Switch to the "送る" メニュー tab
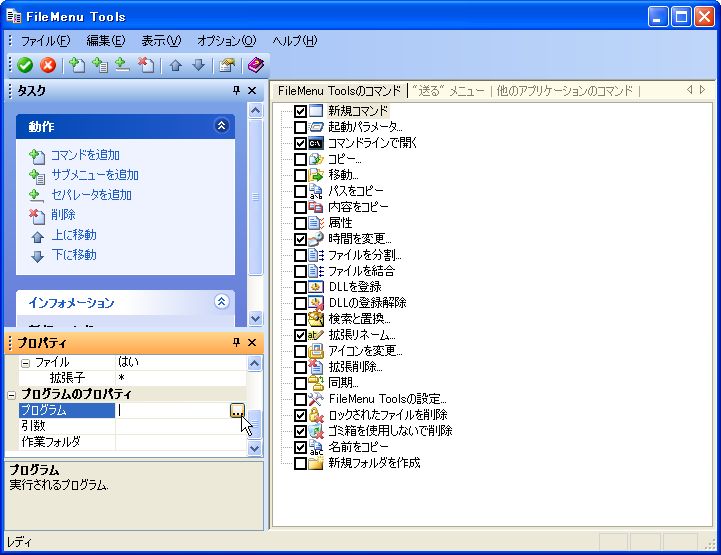The image size is (721, 555). coord(448,91)
